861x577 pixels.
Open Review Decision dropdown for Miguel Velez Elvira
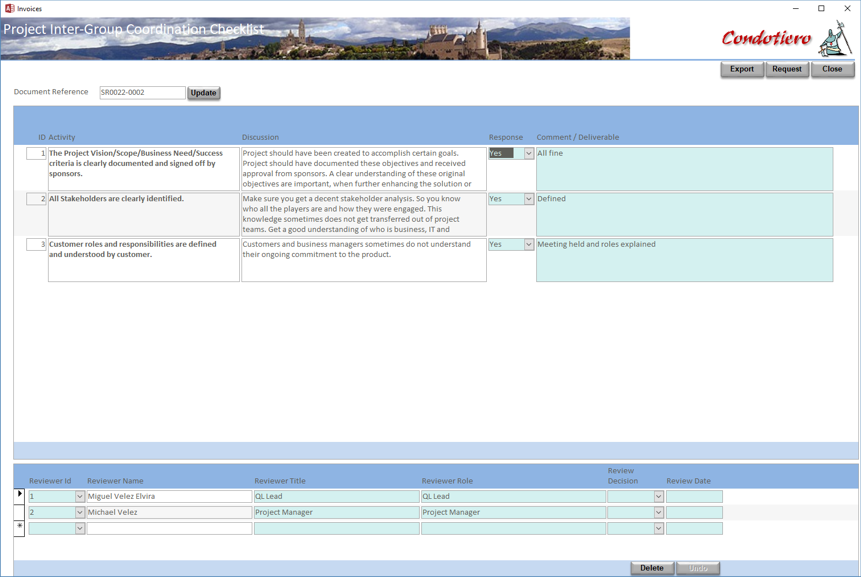(659, 496)
